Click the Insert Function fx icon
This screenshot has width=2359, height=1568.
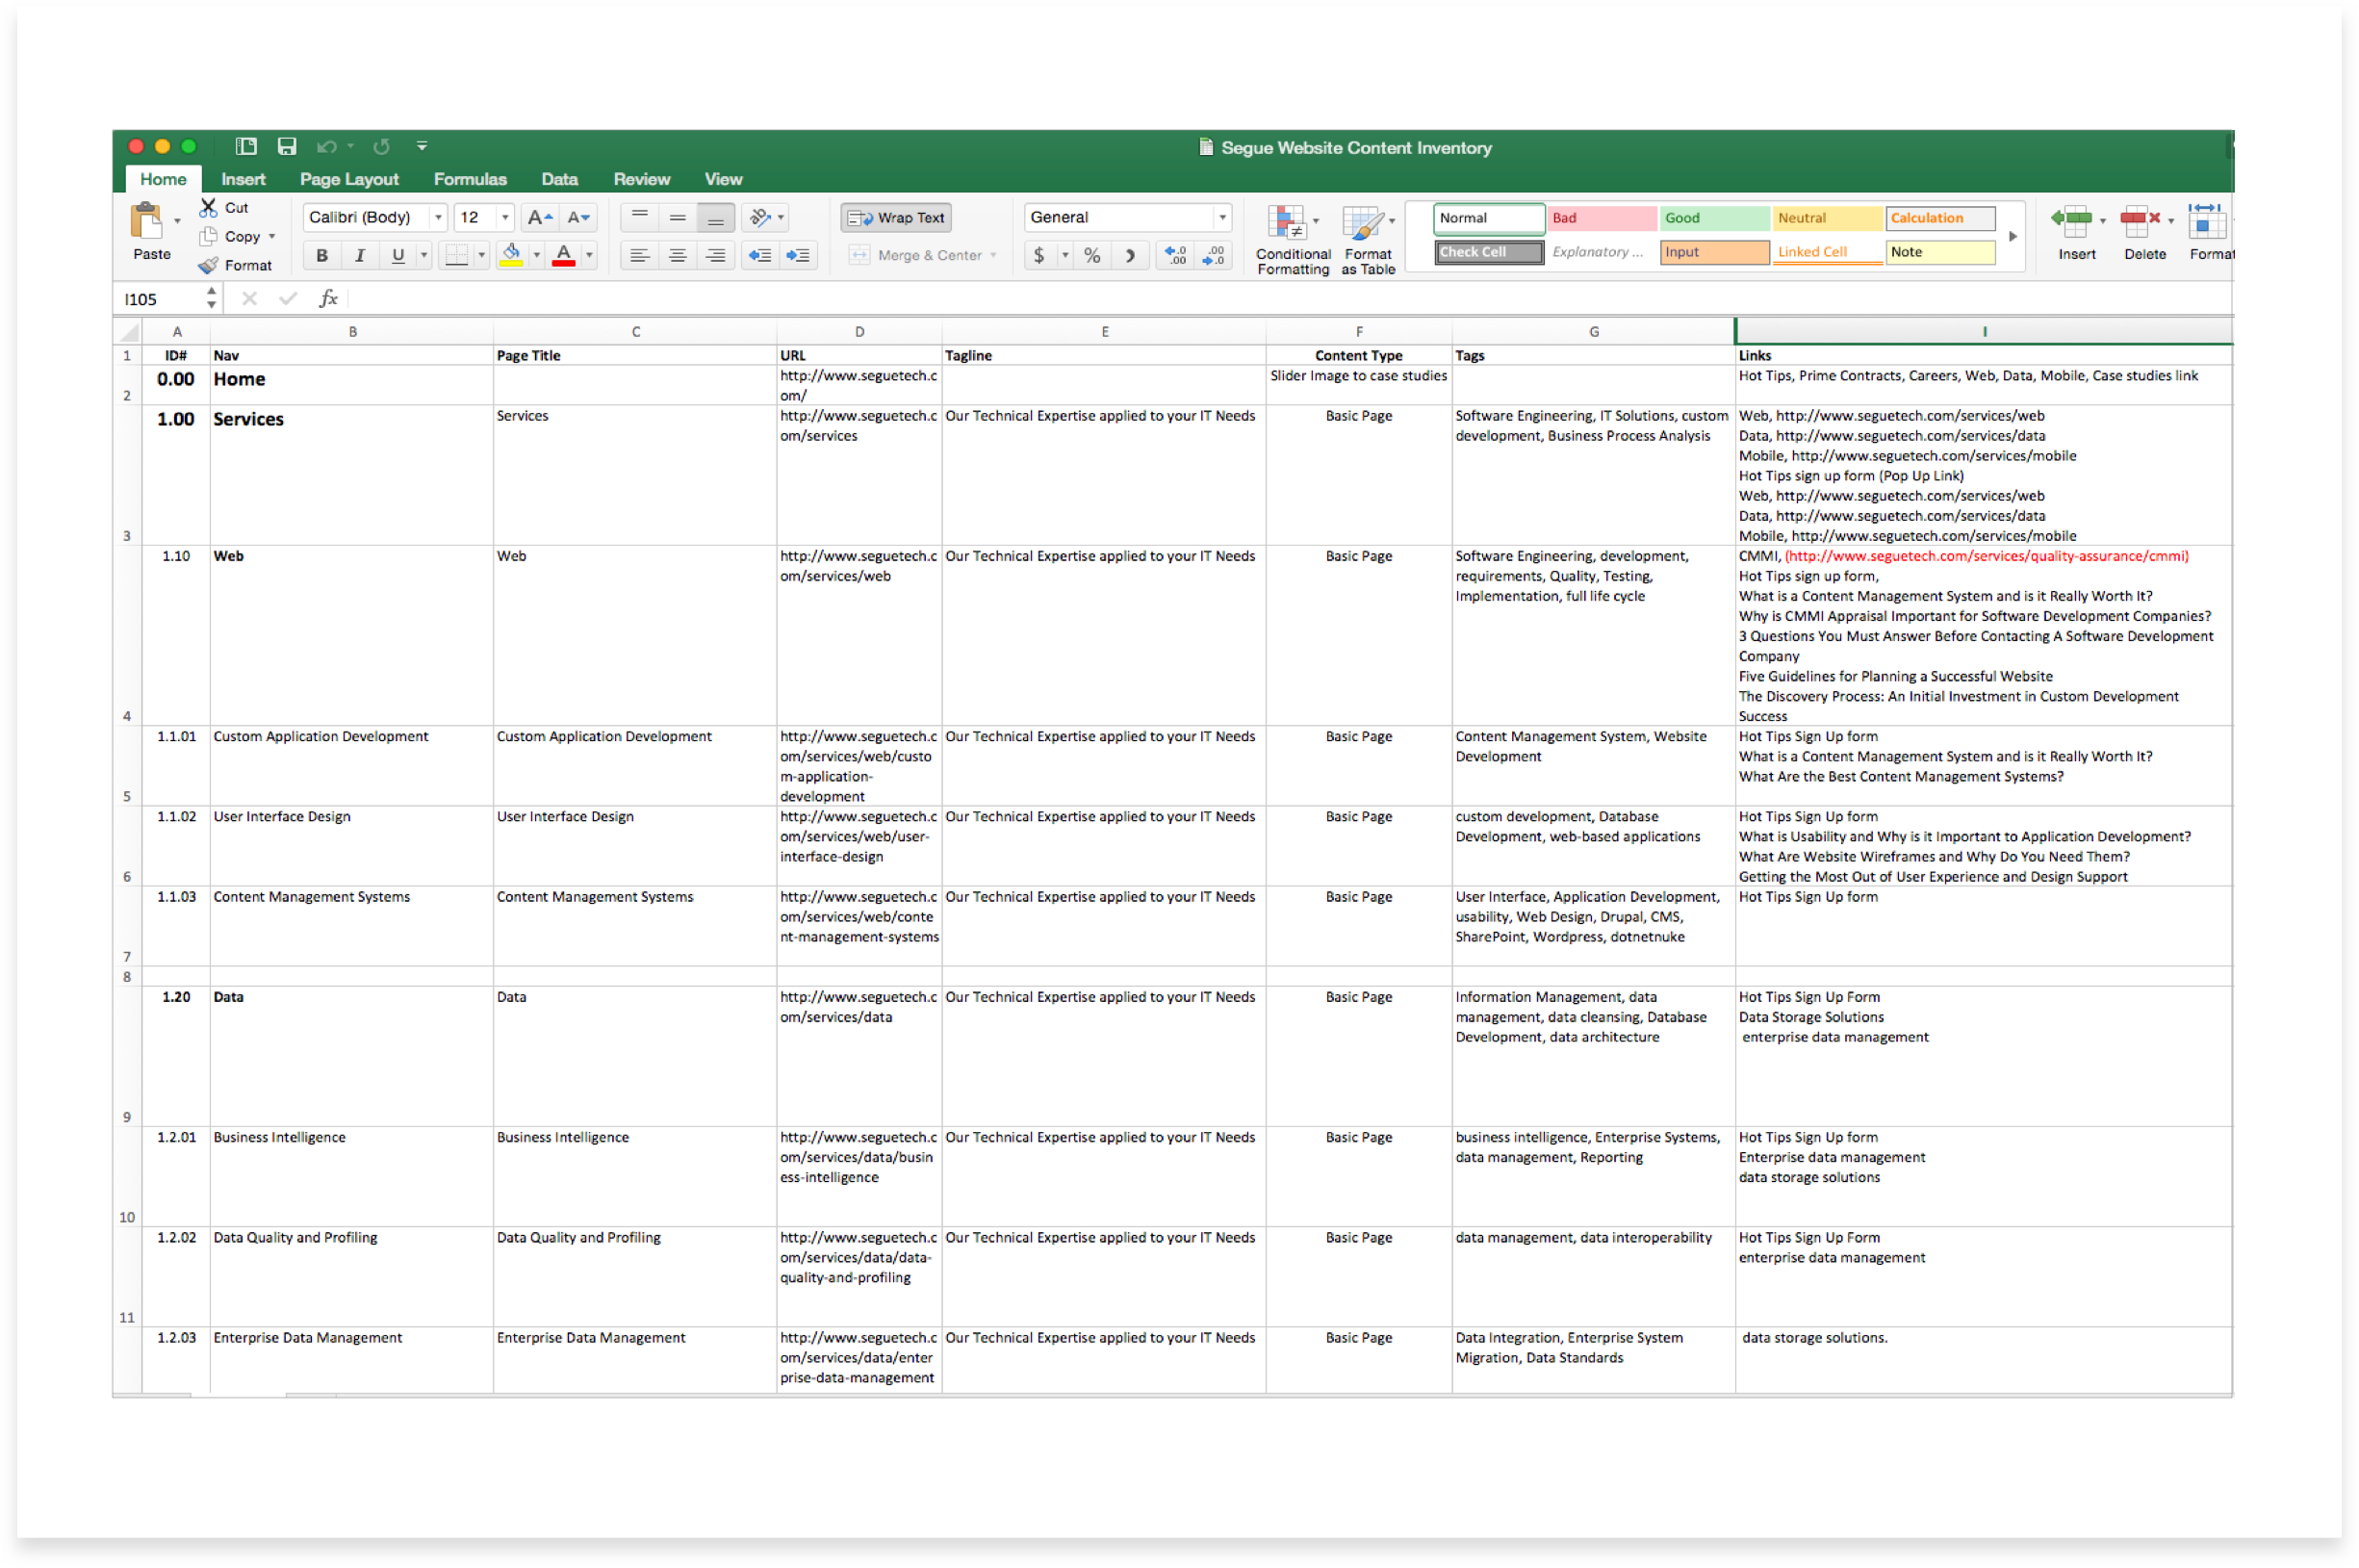[328, 298]
